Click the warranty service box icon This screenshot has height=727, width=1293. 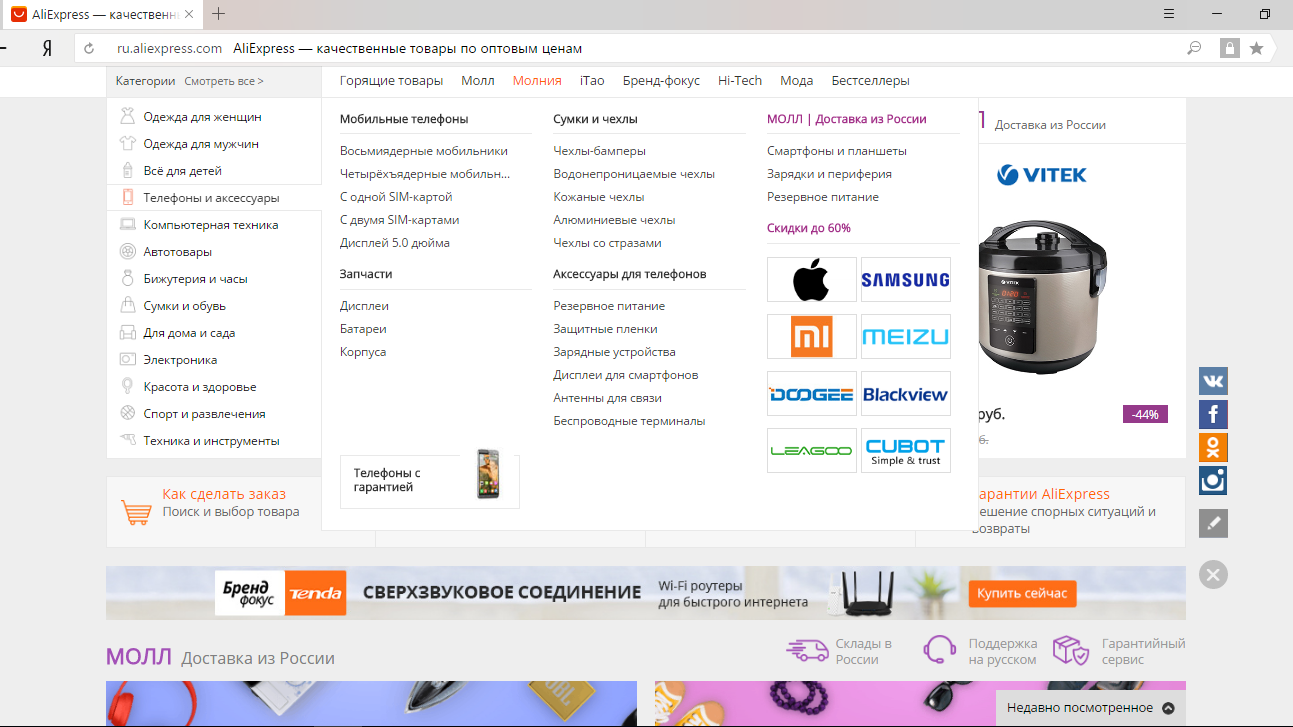[x=1071, y=650]
